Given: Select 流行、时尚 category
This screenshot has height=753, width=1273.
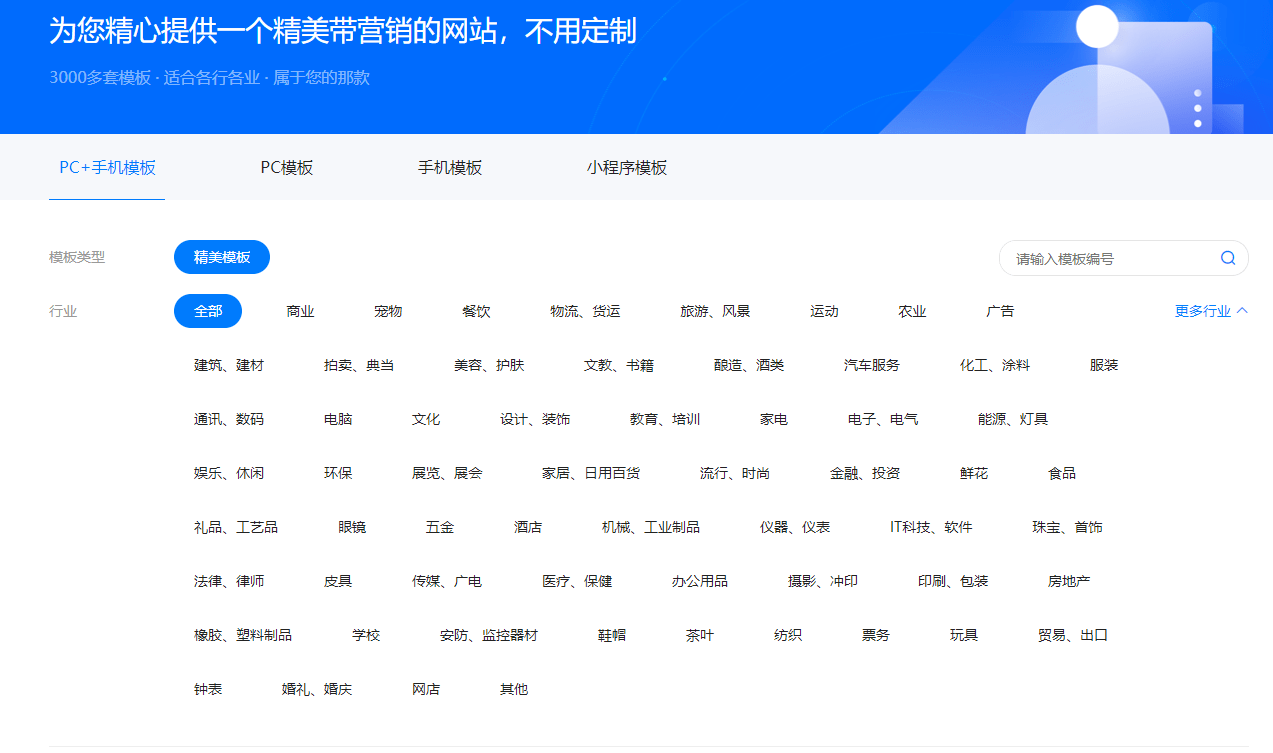Looking at the screenshot, I should pos(735,473).
